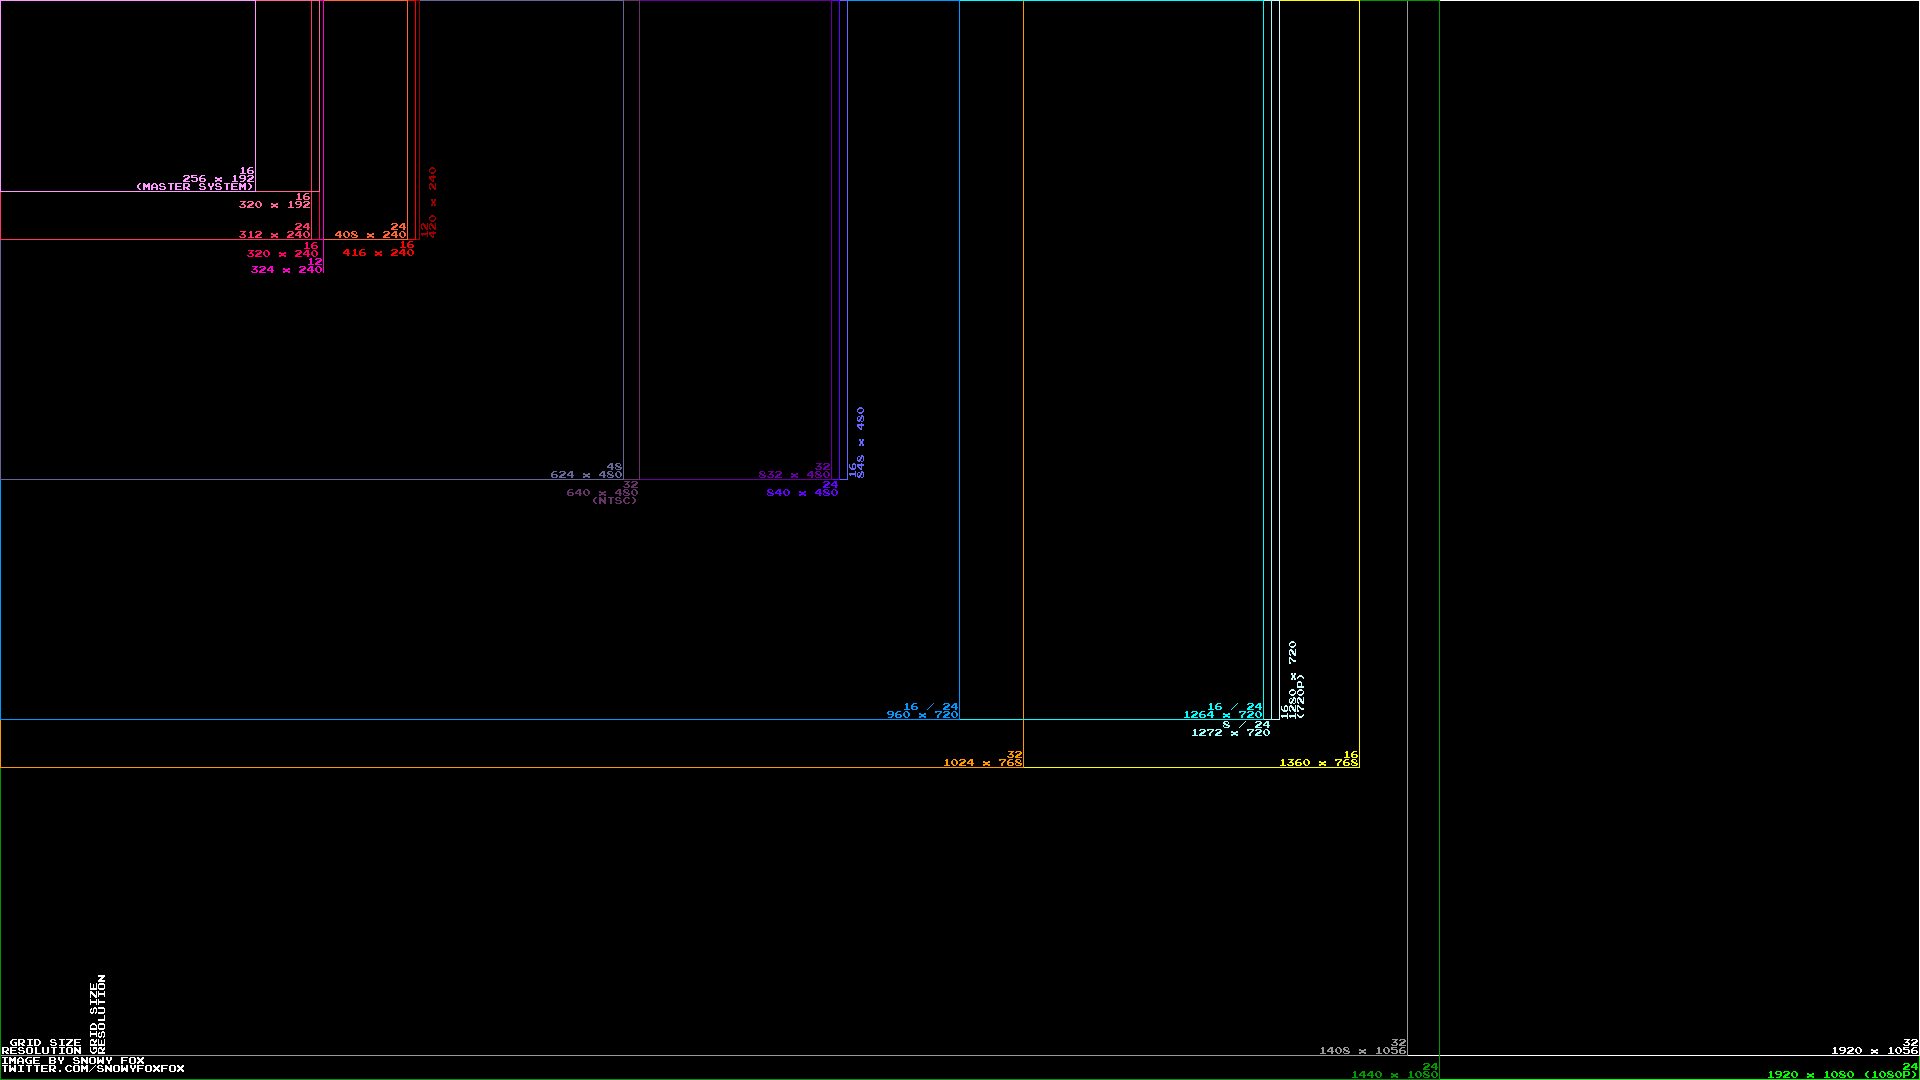This screenshot has height=1080, width=1920.
Task: Select the "320 x 240" resolution label
Action: [x=283, y=254]
